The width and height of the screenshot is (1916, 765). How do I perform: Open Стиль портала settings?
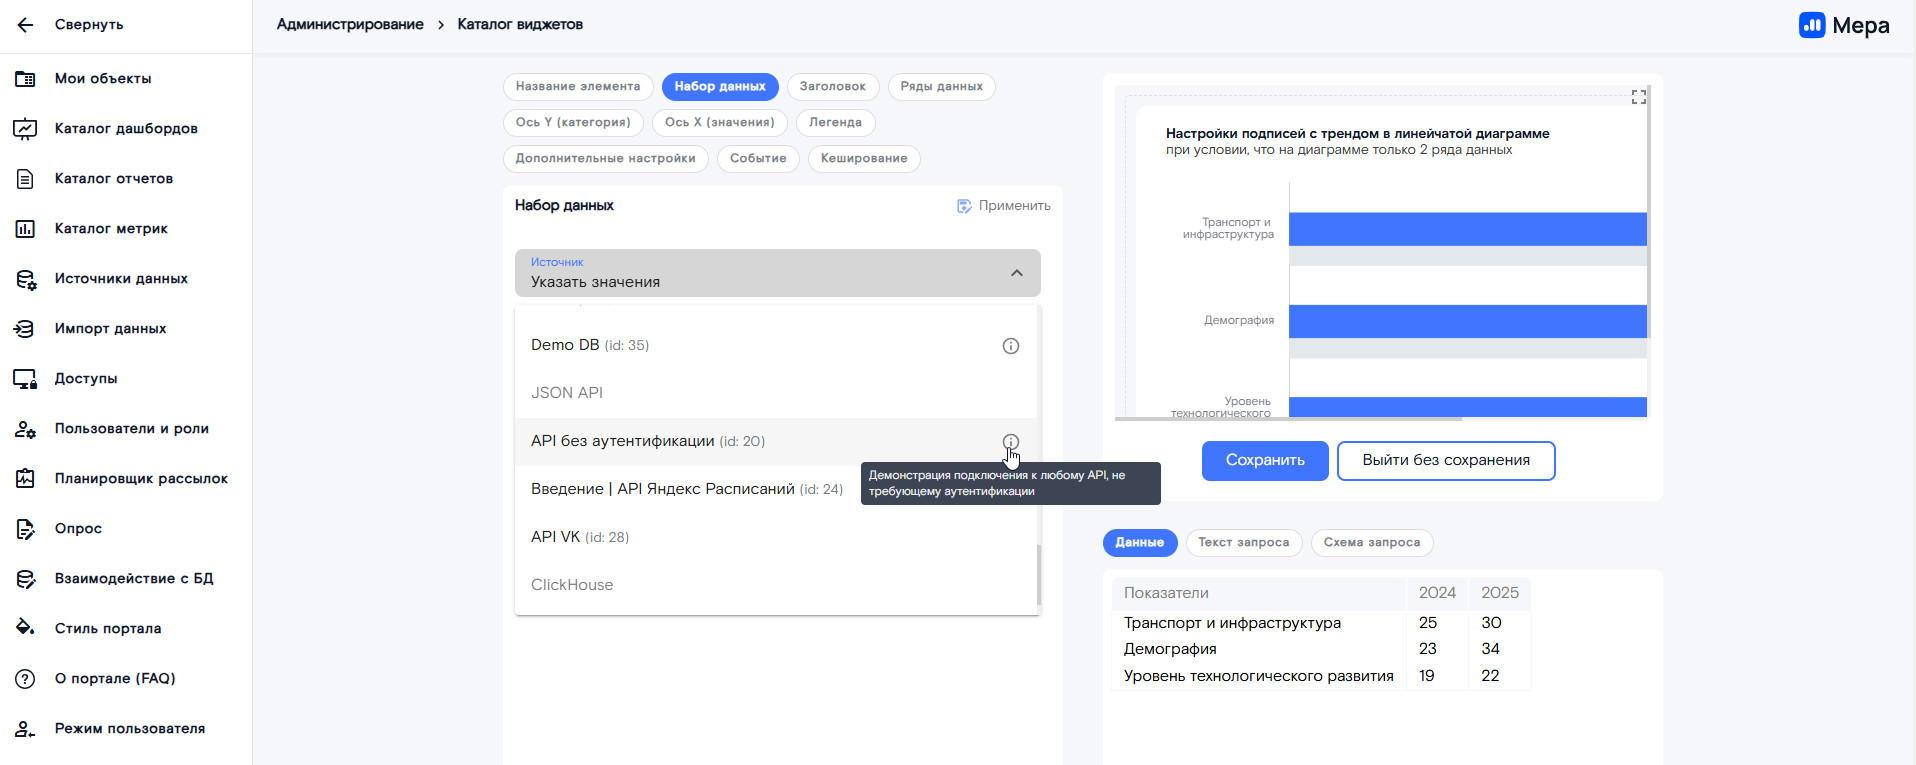pos(108,628)
